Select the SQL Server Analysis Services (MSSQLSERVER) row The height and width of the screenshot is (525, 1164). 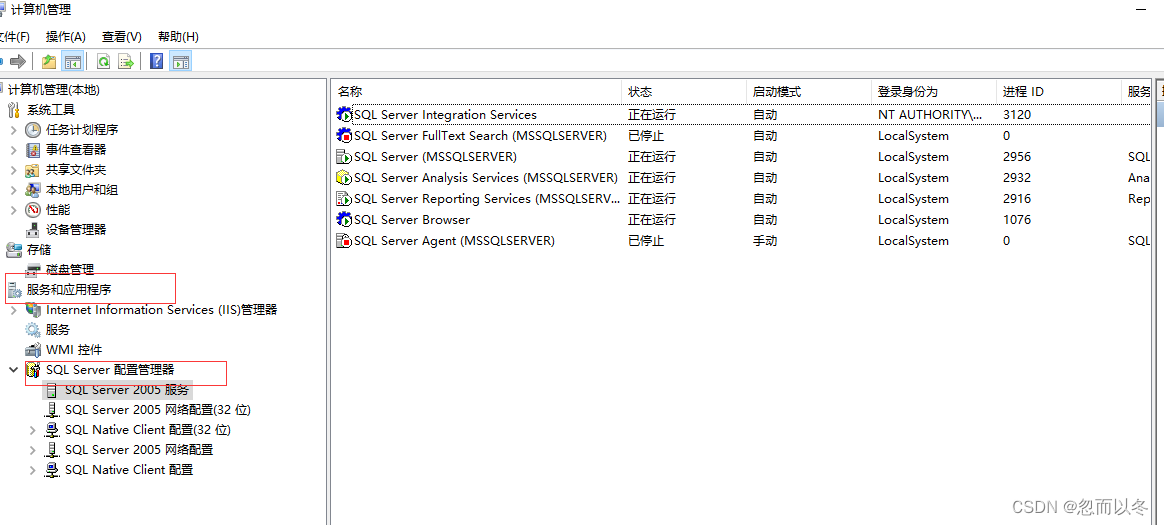485,178
